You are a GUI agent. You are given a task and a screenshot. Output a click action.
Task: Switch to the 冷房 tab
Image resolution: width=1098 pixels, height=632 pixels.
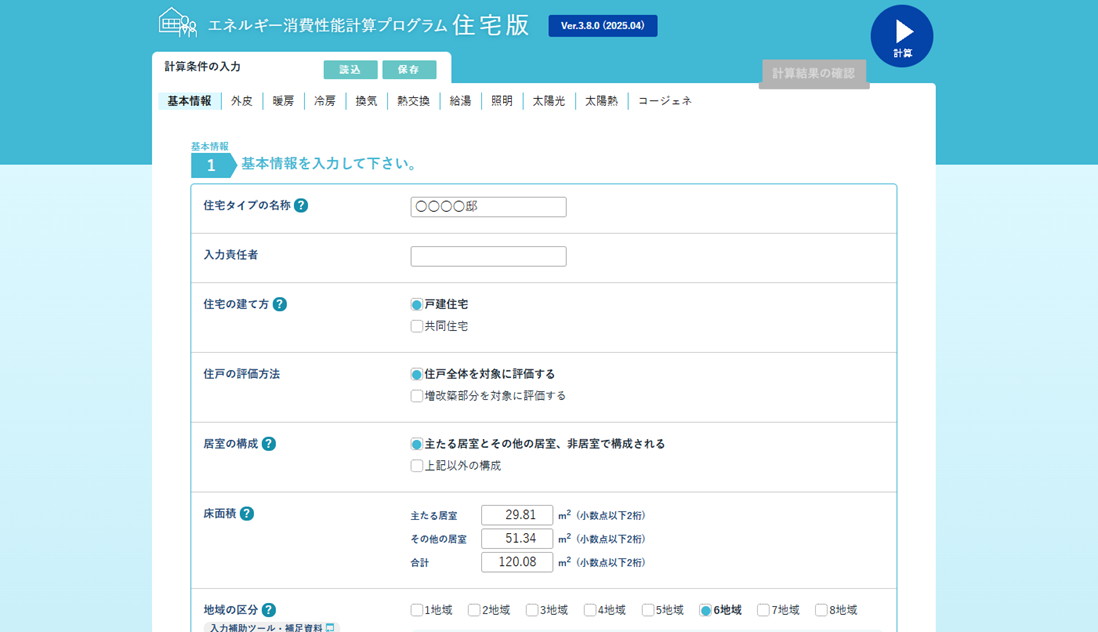tap(325, 101)
